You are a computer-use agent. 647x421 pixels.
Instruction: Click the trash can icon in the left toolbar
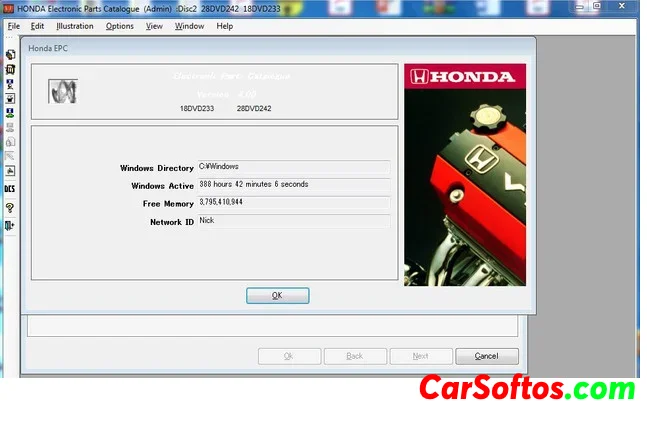[10, 69]
